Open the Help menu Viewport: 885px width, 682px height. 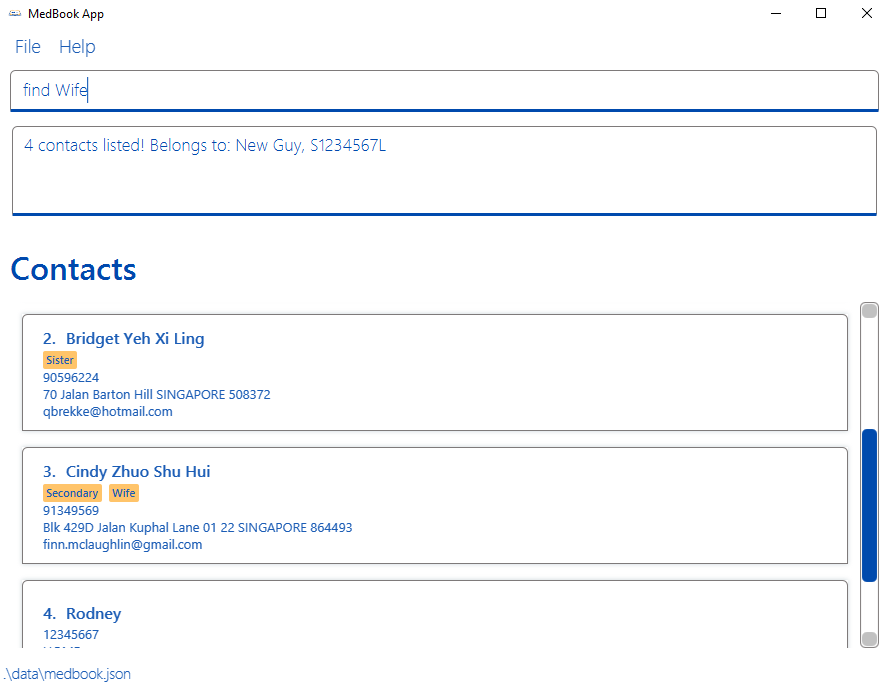(x=77, y=47)
